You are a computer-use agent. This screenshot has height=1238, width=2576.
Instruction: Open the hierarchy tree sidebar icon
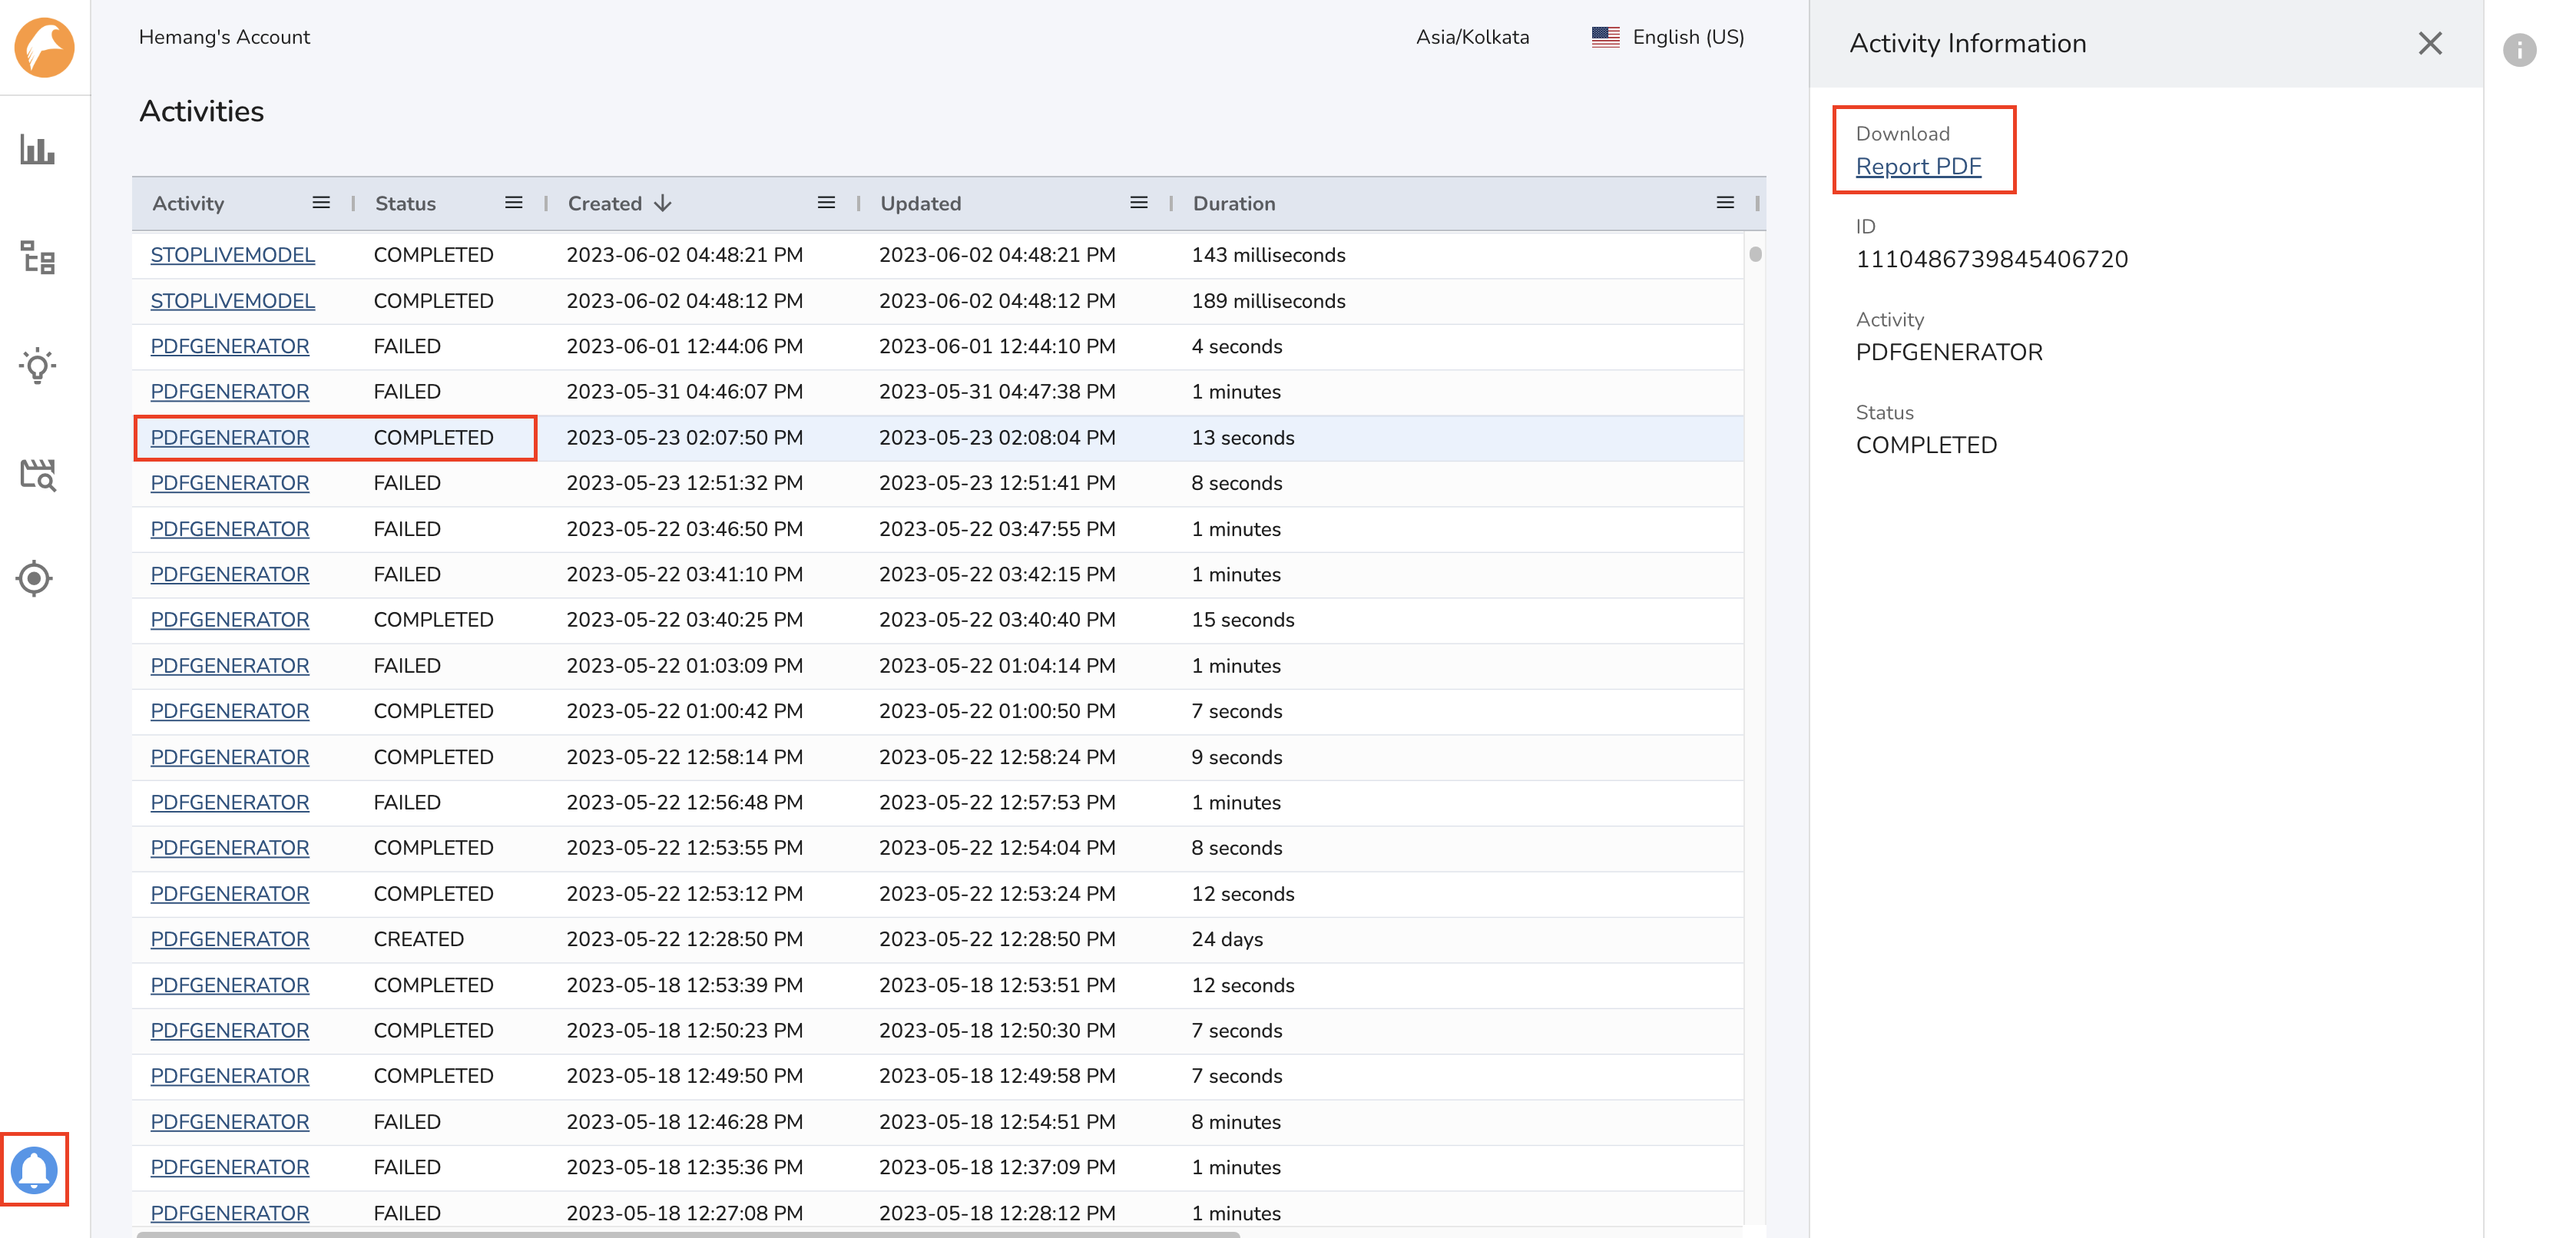point(37,258)
